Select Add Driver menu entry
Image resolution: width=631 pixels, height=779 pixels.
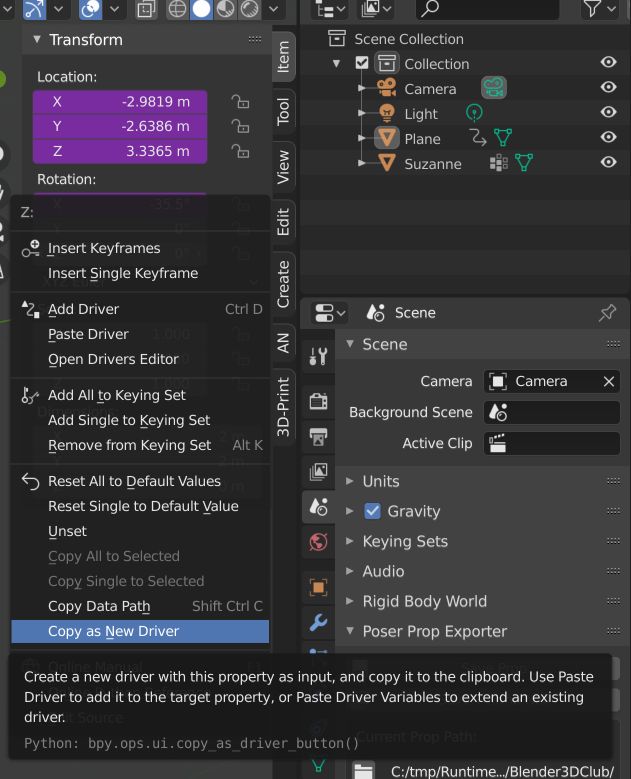click(141, 309)
